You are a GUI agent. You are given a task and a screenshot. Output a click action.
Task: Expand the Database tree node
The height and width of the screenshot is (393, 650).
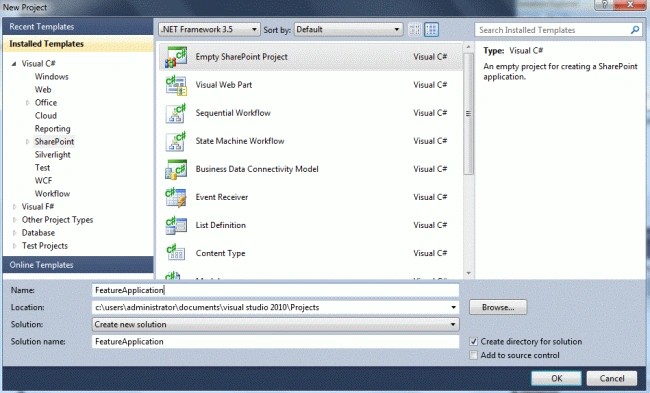point(15,233)
